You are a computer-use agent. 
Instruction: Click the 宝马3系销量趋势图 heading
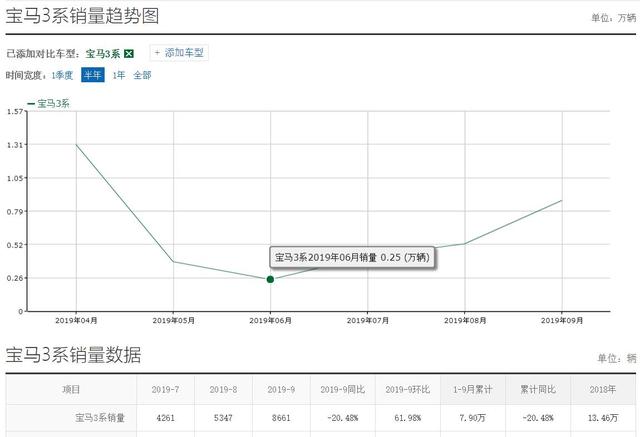click(82, 17)
